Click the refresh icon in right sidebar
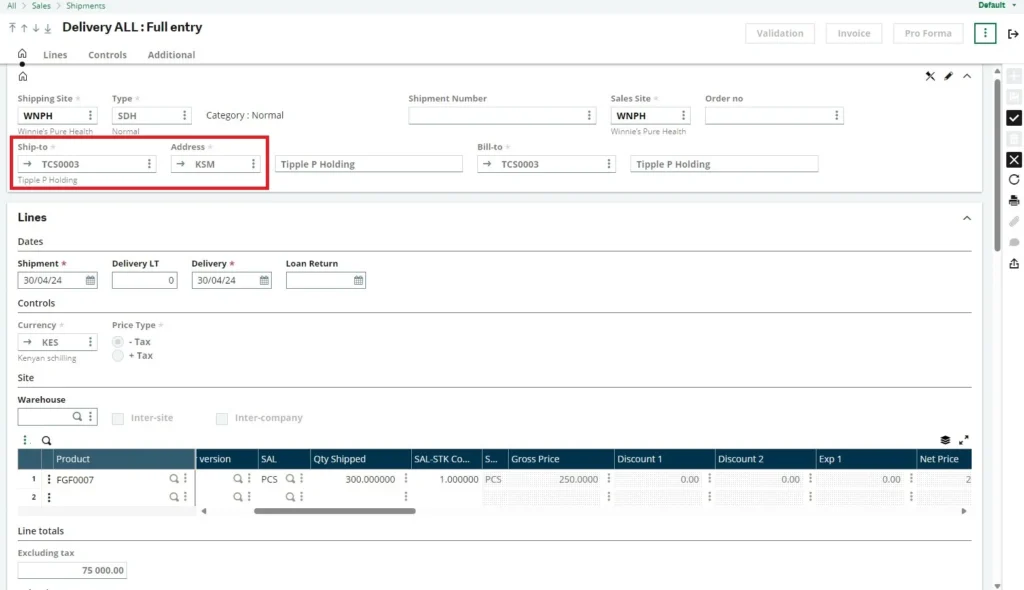The width and height of the screenshot is (1024, 590). pyautogui.click(x=1014, y=180)
